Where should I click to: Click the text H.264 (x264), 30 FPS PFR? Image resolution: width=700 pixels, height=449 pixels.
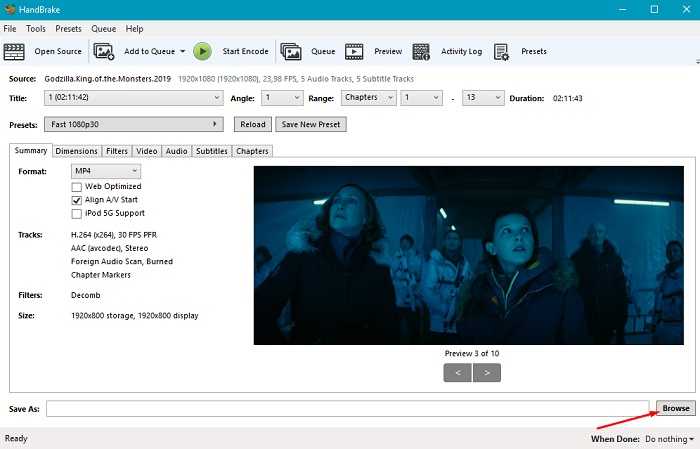point(114,235)
